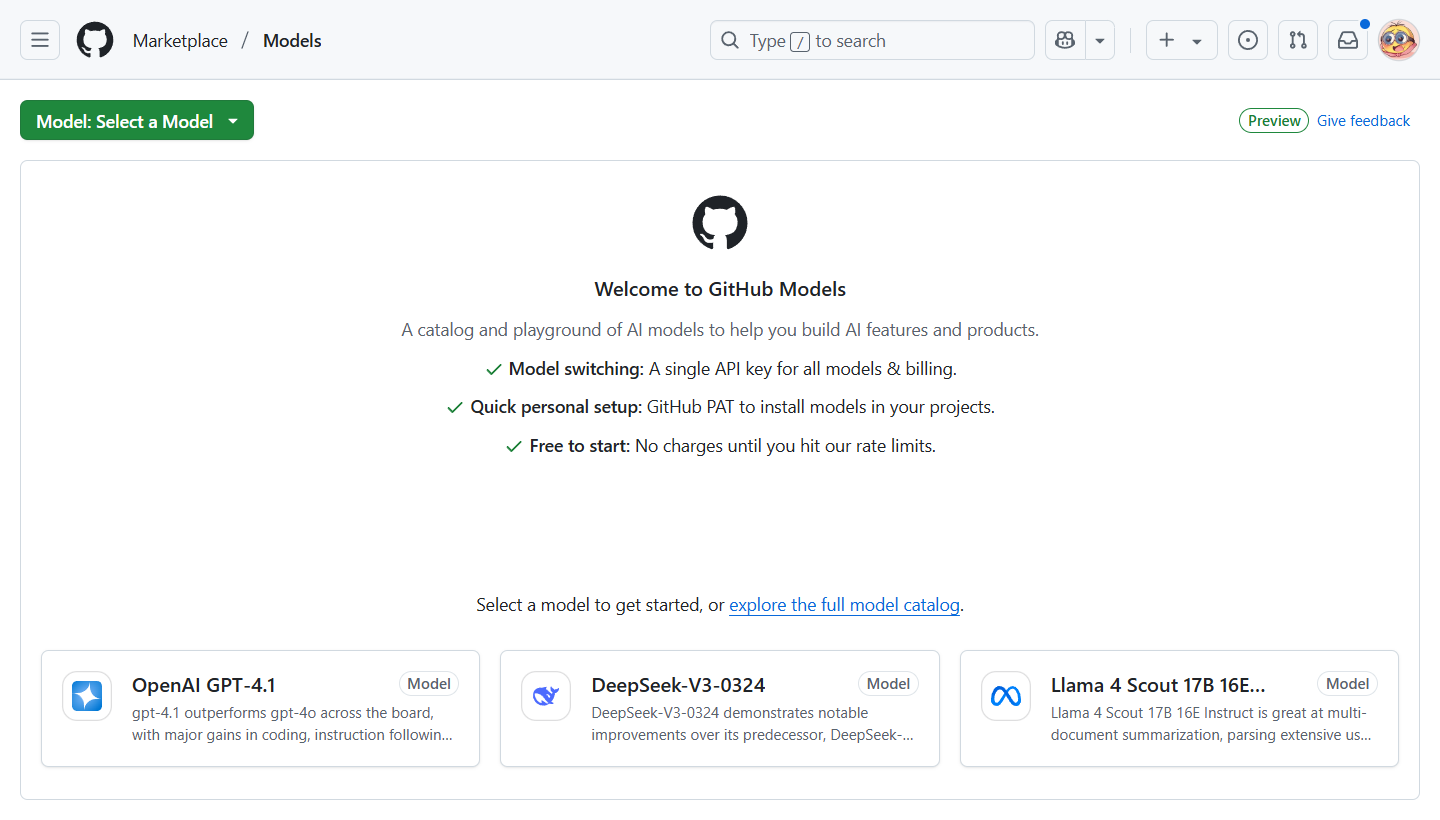Click the Llama 4 Scout description text
1440x820 pixels.
pyautogui.click(x=1211, y=724)
